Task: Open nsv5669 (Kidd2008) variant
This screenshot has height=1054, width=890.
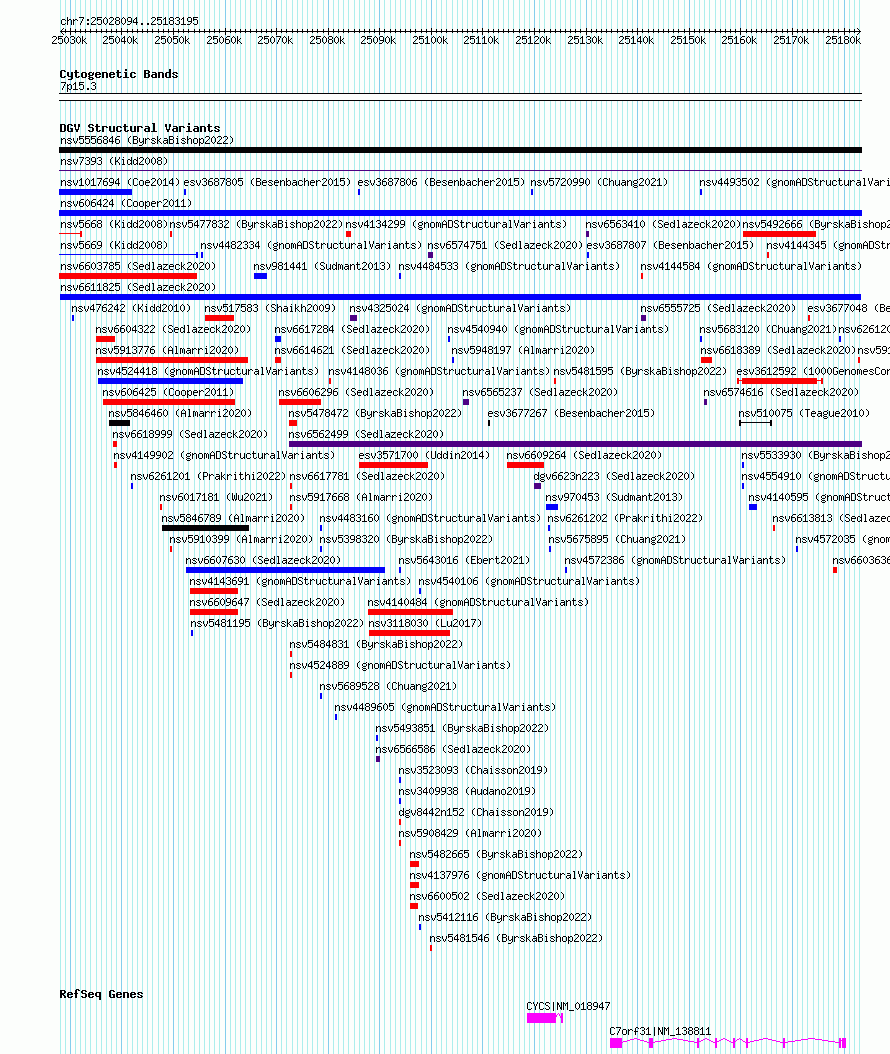Action: (x=114, y=245)
